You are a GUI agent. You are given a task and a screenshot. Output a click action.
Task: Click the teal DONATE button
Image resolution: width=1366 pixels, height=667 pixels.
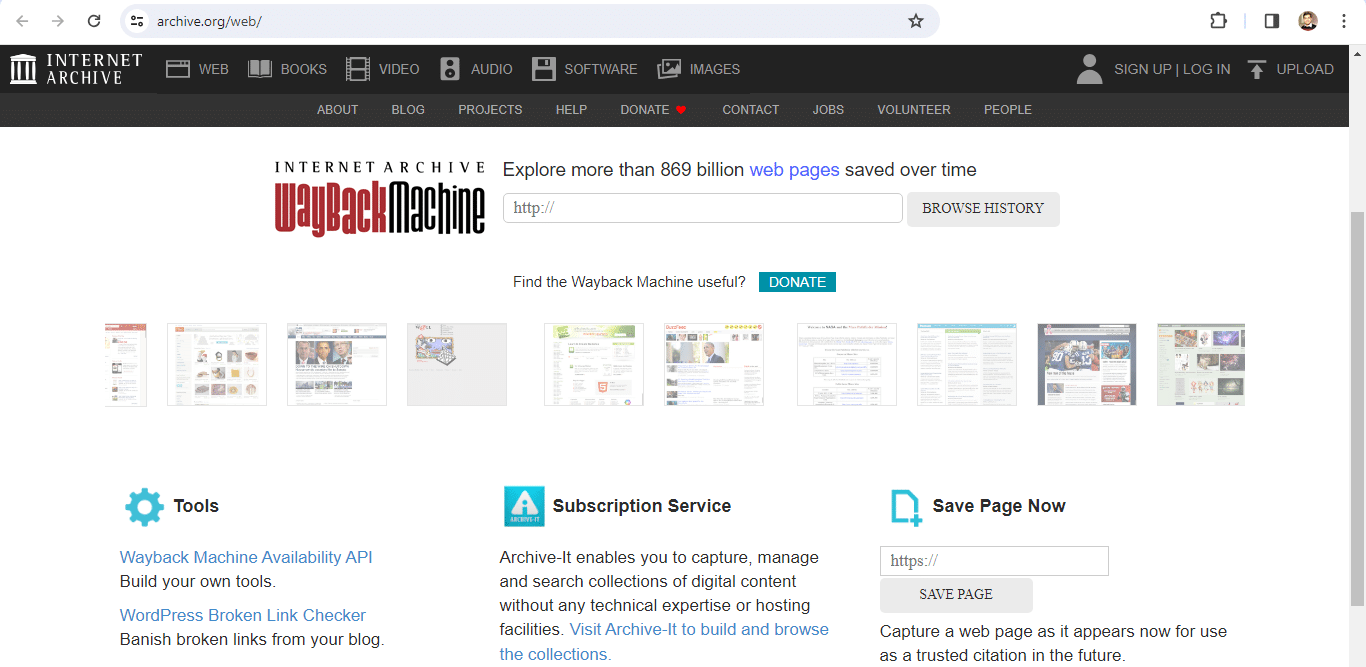(797, 282)
